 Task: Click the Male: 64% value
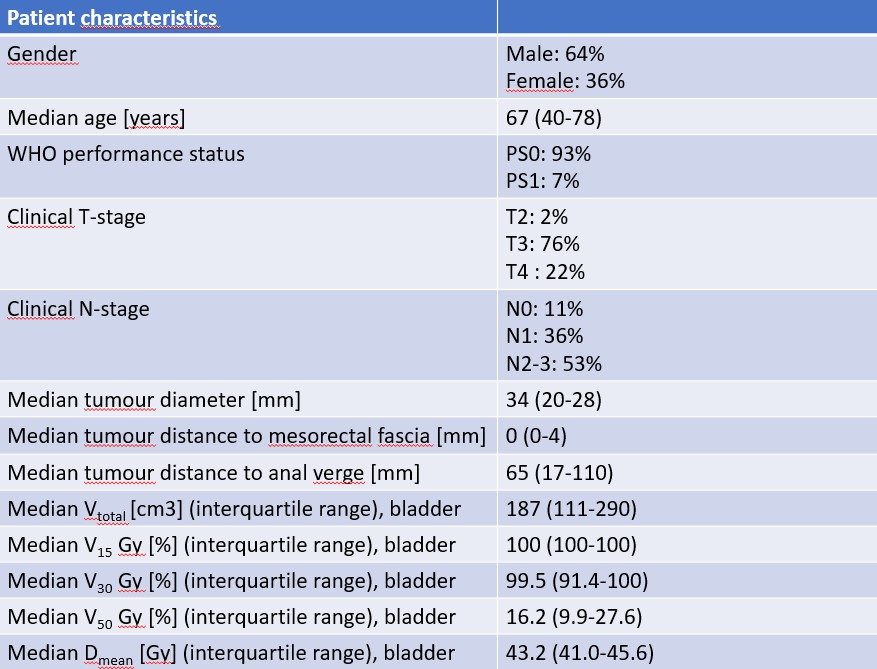click(555, 54)
